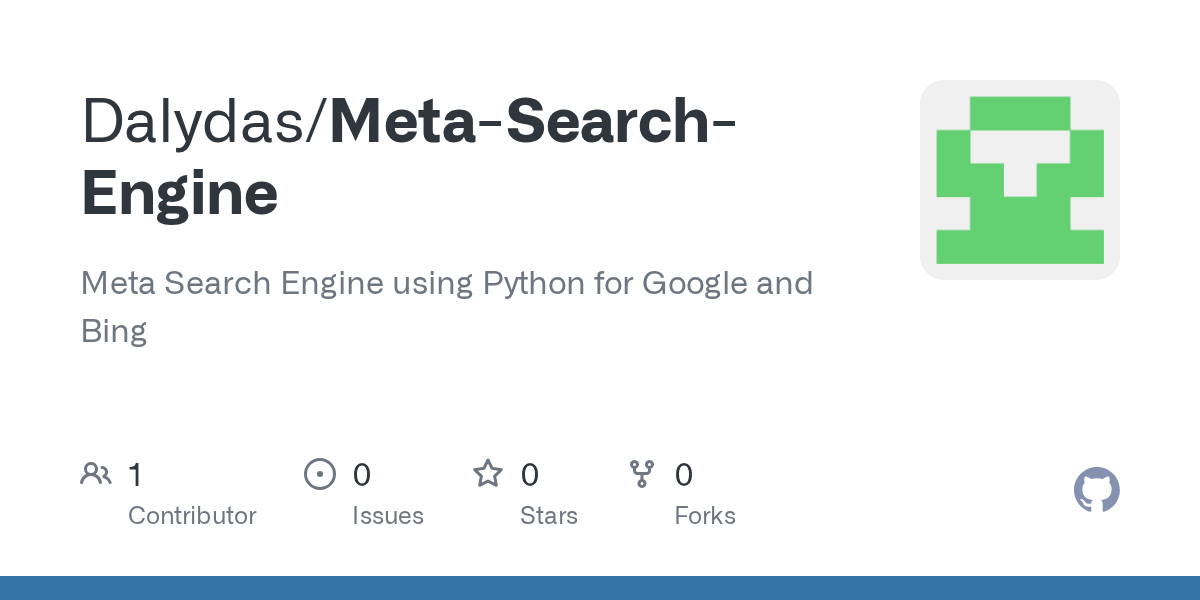Open the "Issues" label

[x=387, y=516]
